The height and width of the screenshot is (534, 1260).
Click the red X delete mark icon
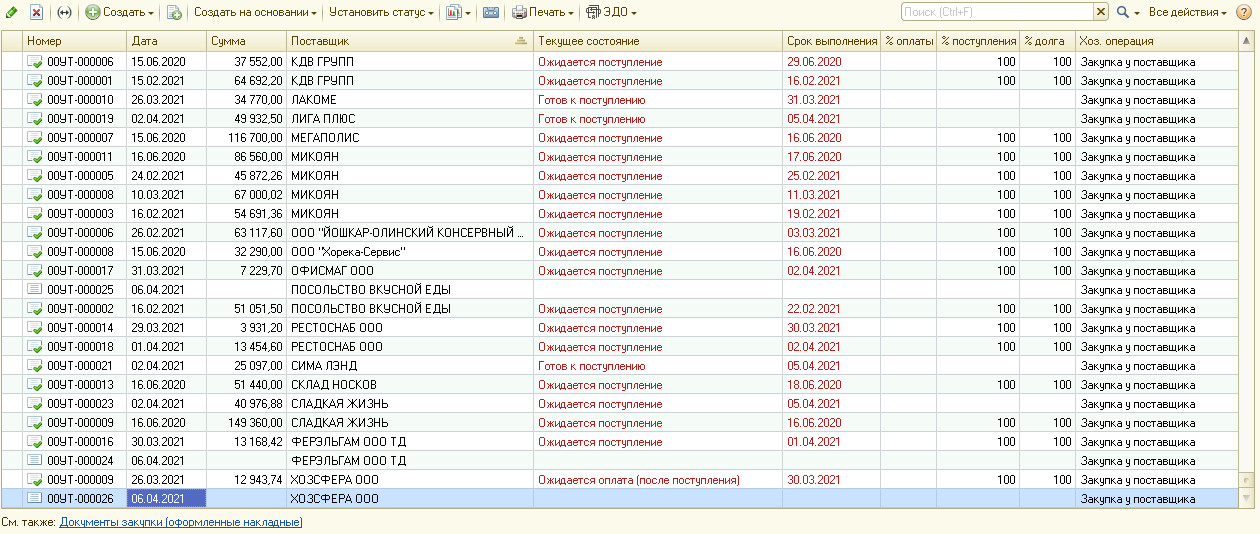pyautogui.click(x=36, y=12)
